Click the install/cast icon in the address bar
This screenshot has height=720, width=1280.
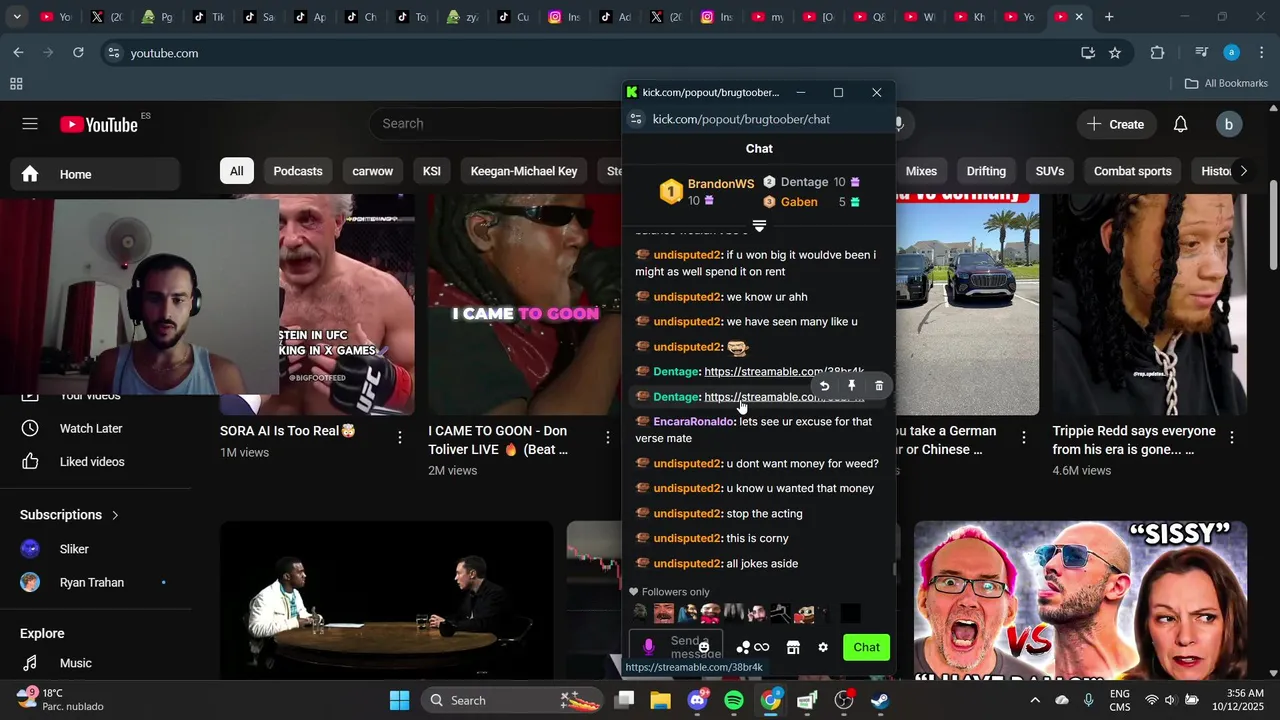tap(1088, 53)
